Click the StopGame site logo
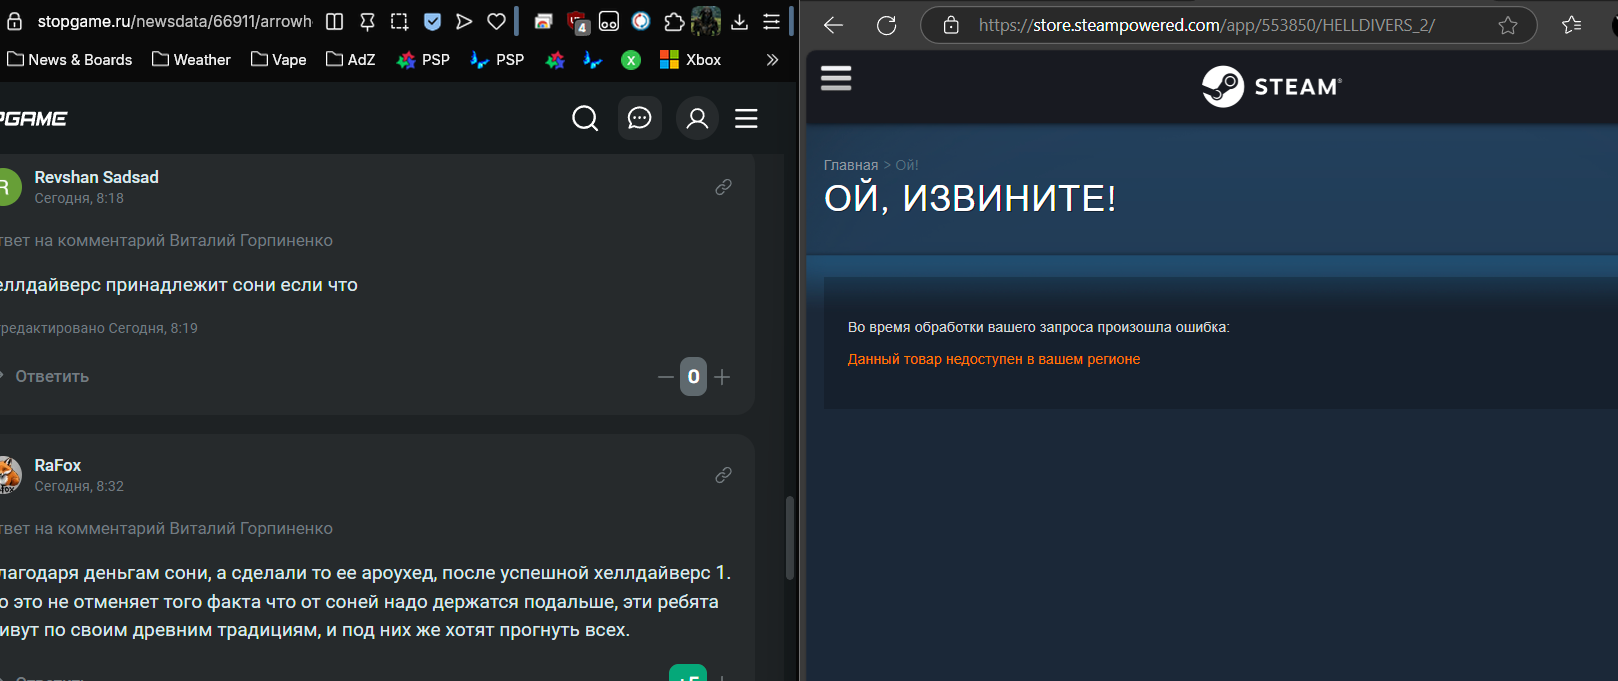Screen dimensions: 1618x681 [x=33, y=118]
